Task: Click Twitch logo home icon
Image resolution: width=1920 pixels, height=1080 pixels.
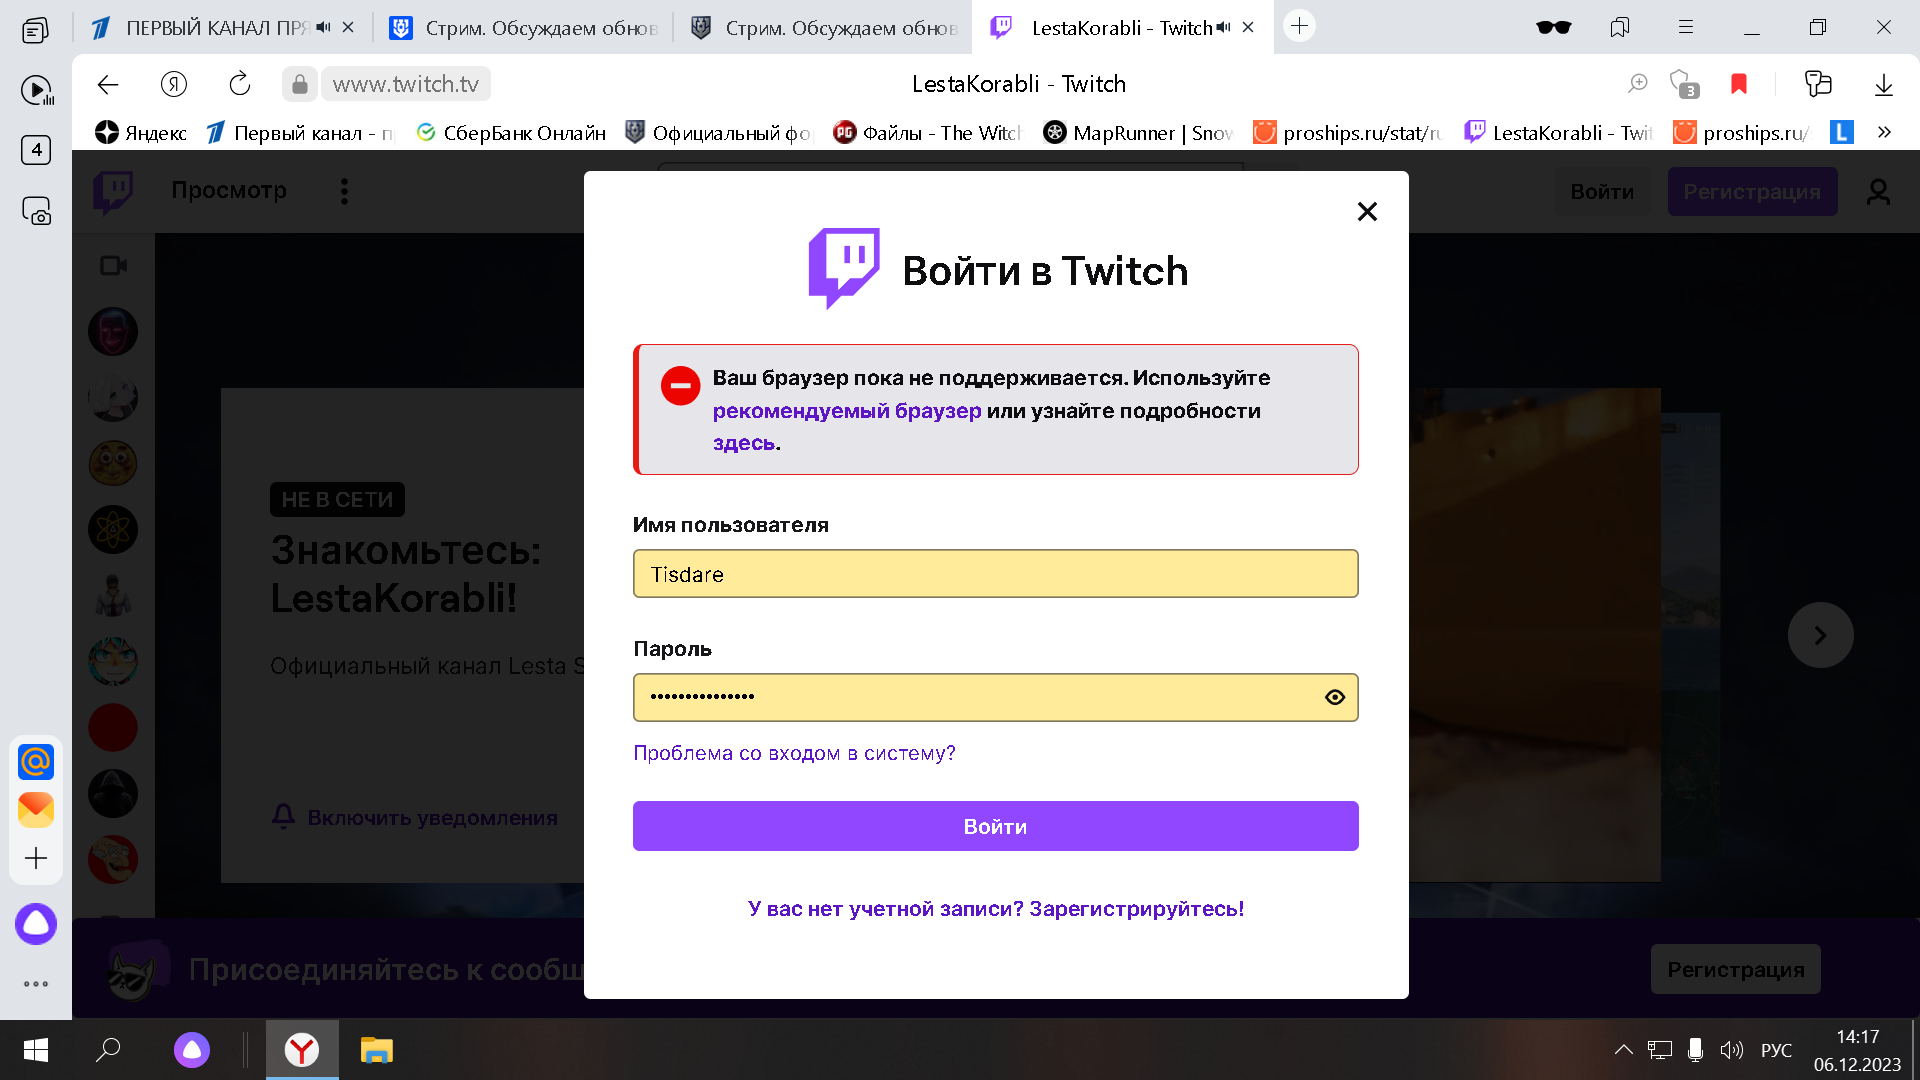Action: click(113, 192)
